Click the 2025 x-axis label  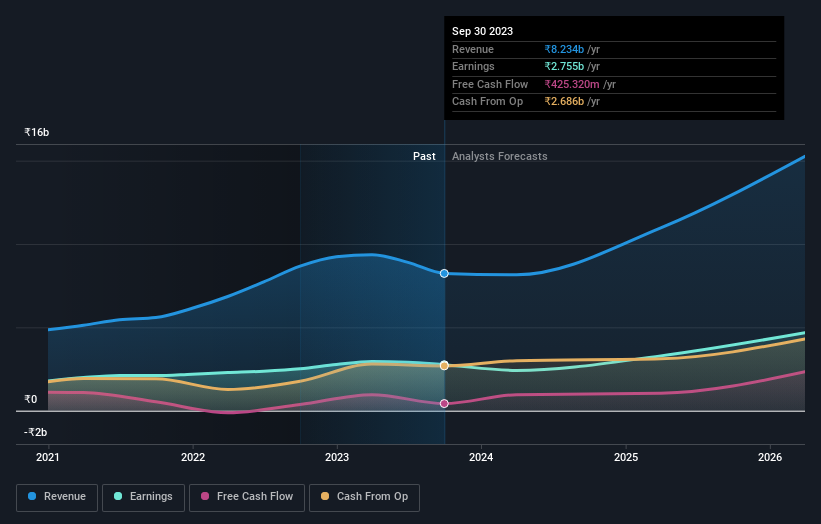pos(626,457)
